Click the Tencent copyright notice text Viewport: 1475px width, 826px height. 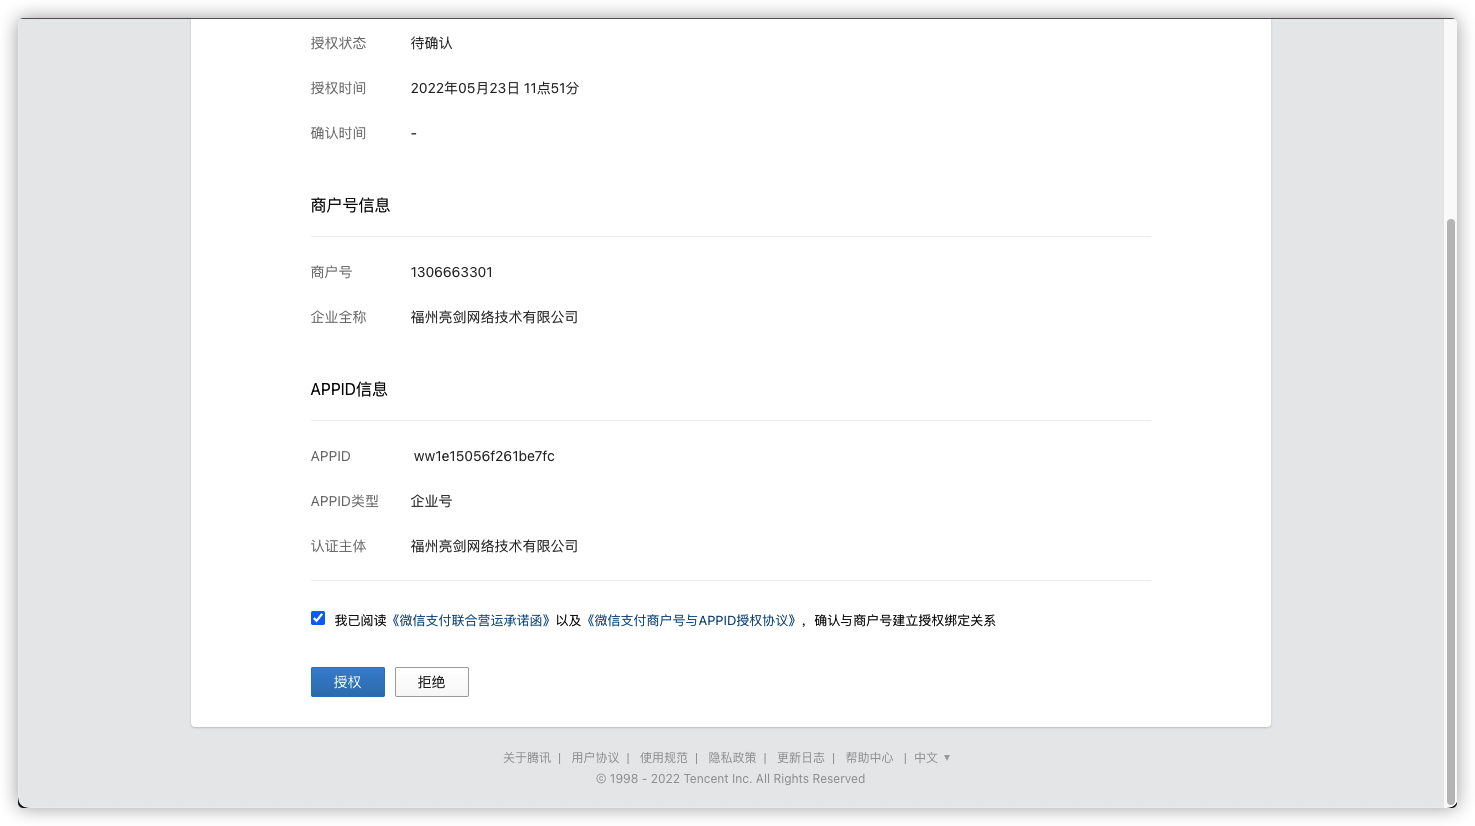pyautogui.click(x=731, y=779)
